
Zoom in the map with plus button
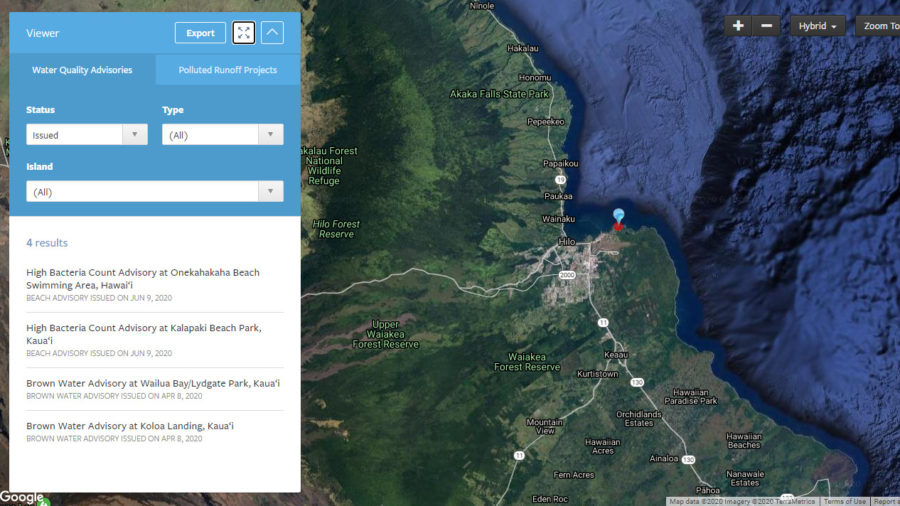[x=738, y=26]
